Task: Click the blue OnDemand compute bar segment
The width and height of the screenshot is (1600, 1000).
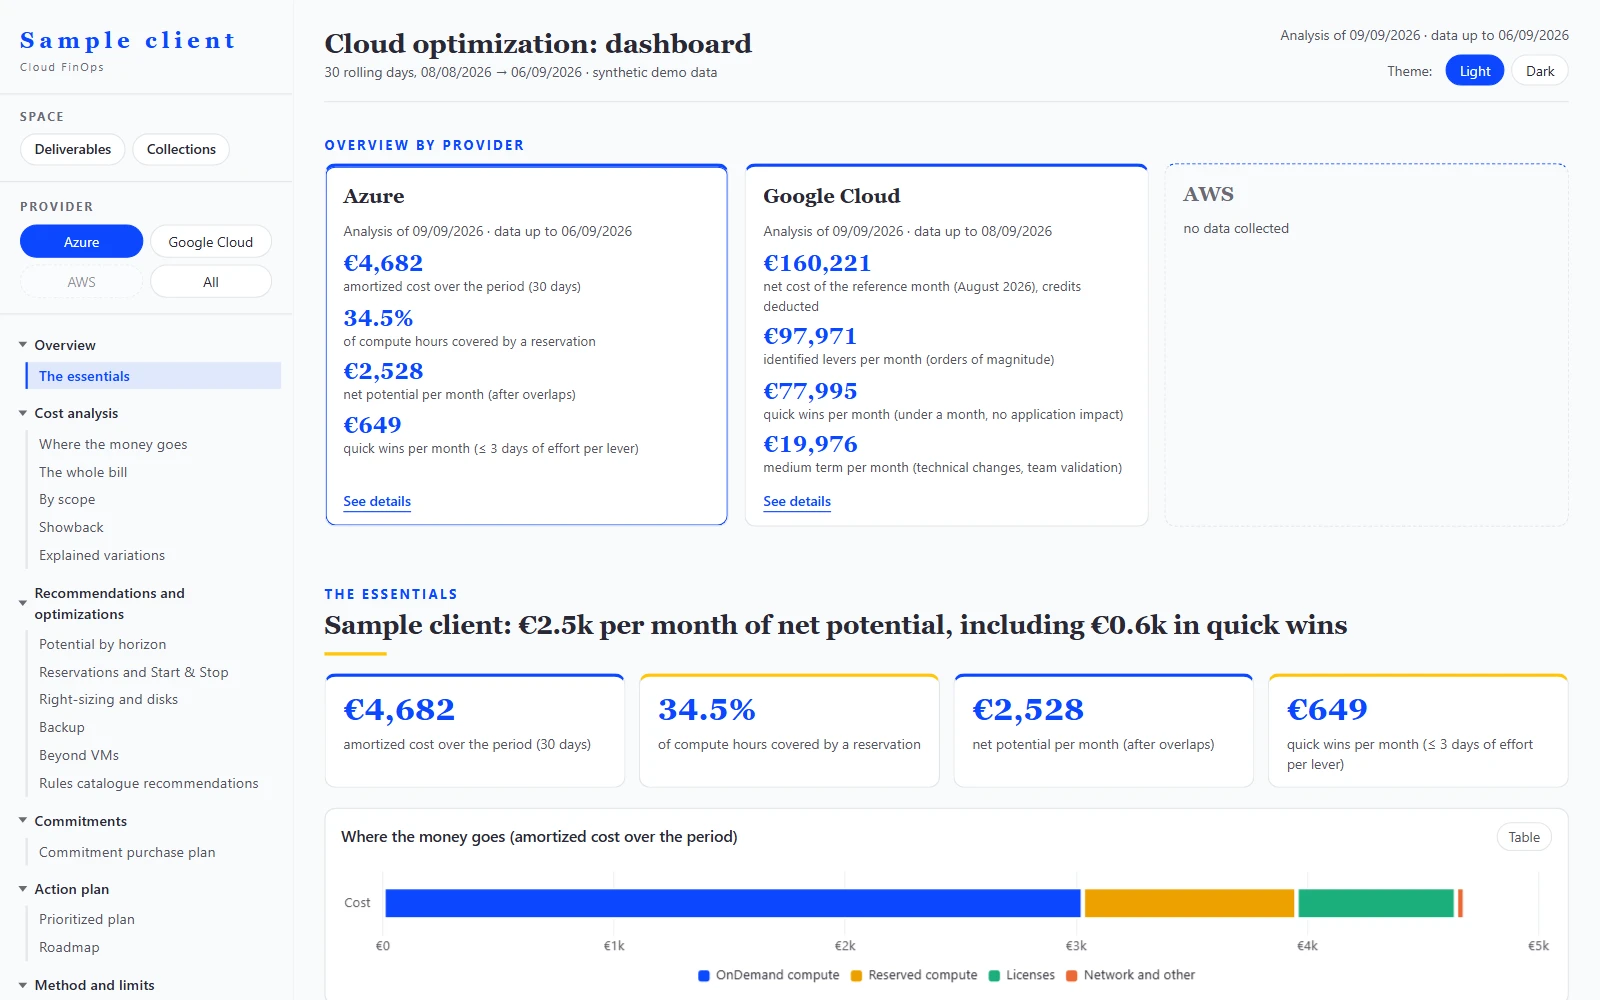Action: pos(733,903)
